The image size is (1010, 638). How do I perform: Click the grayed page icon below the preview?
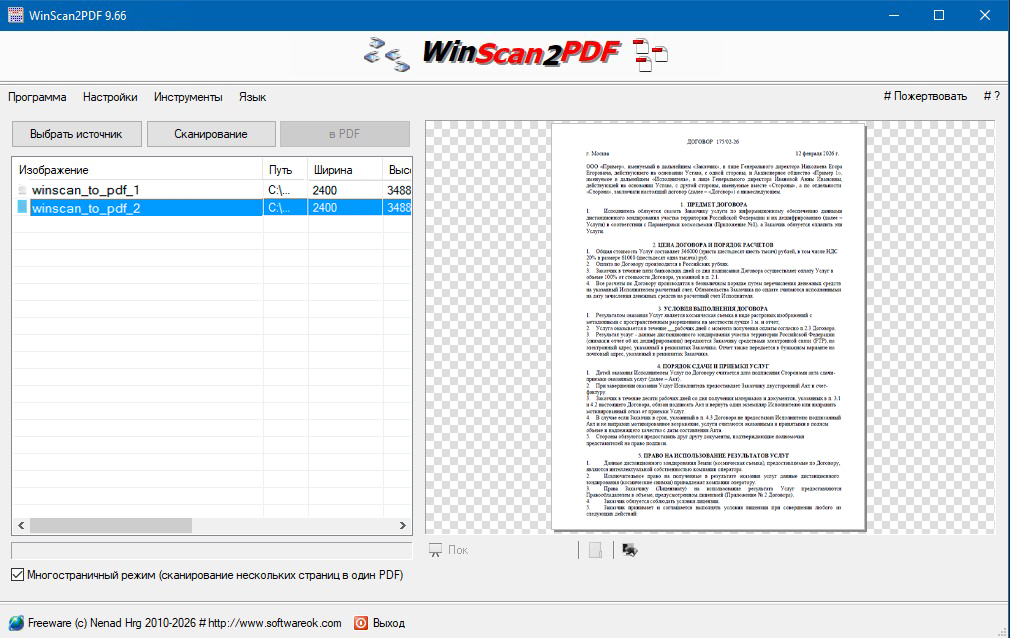click(595, 550)
